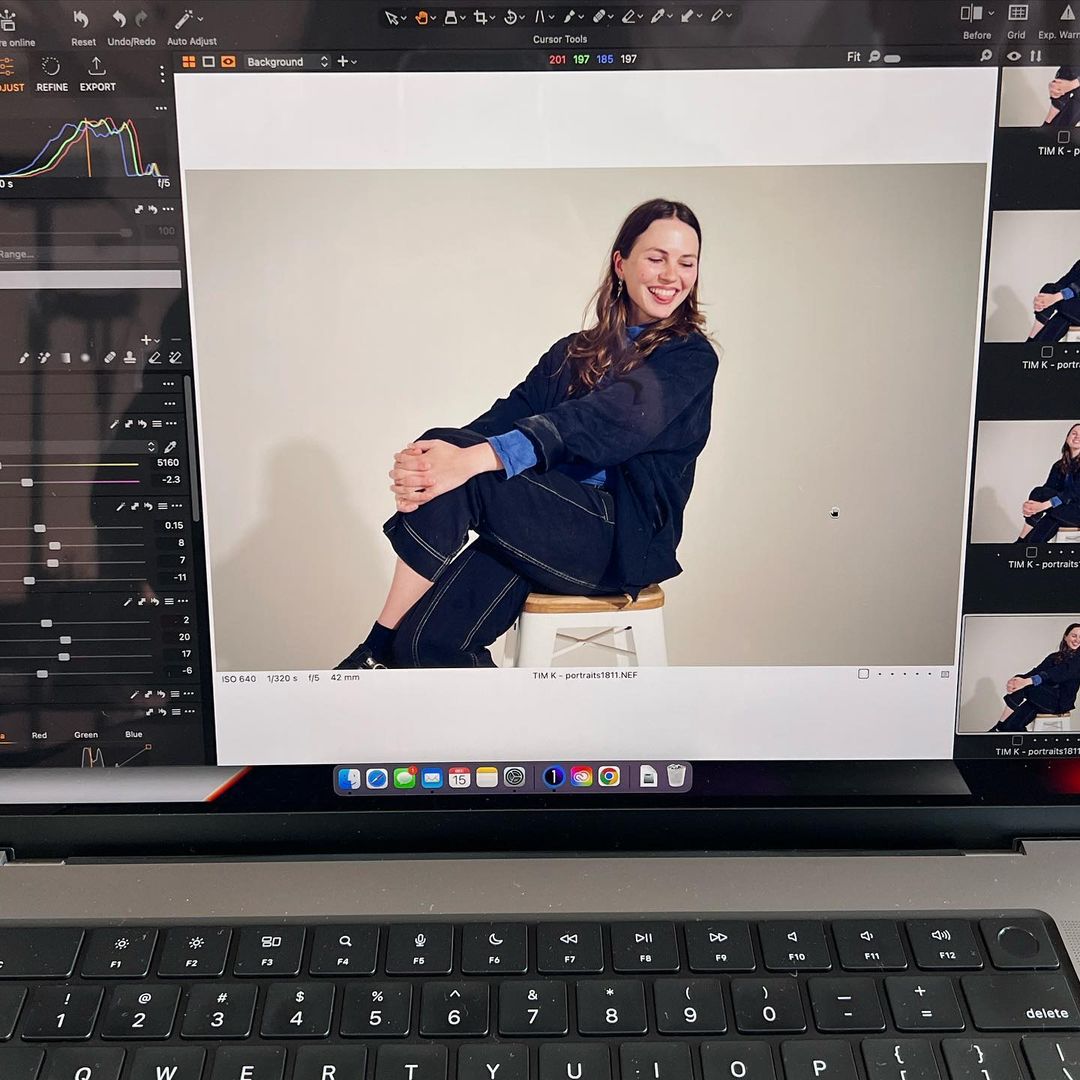Switch to the Export tab
The height and width of the screenshot is (1080, 1080).
click(97, 73)
